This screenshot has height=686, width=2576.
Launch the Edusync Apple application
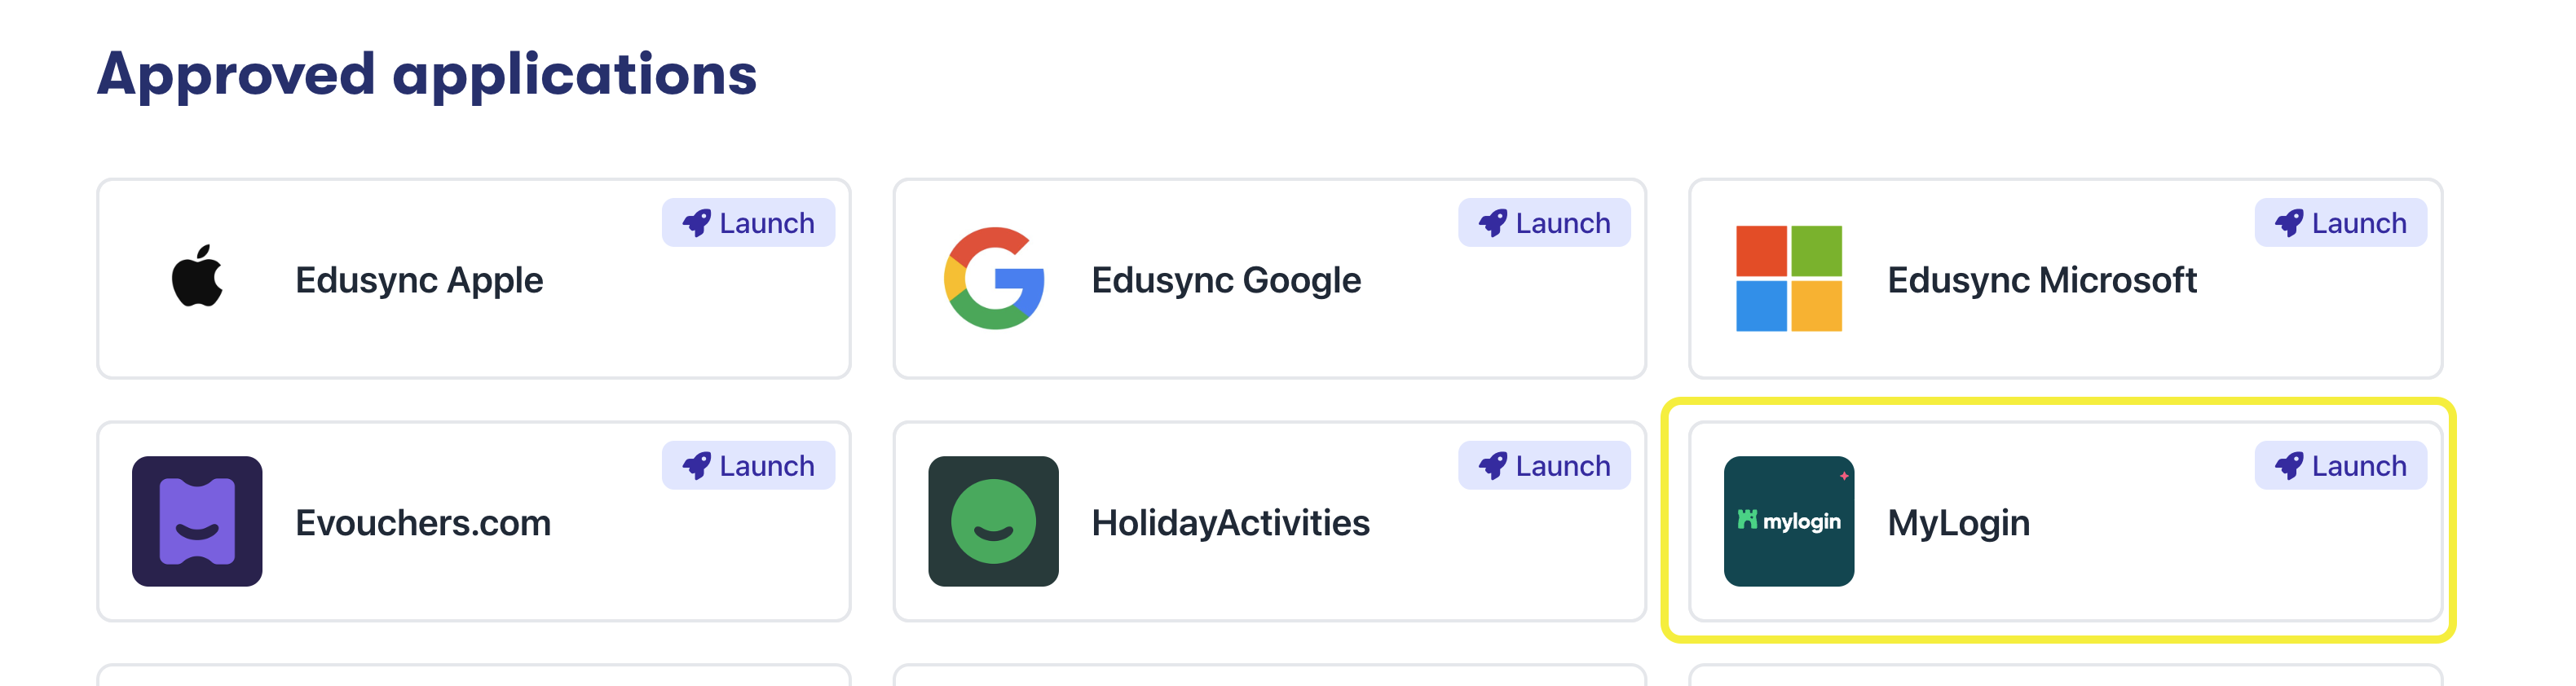[x=749, y=223]
